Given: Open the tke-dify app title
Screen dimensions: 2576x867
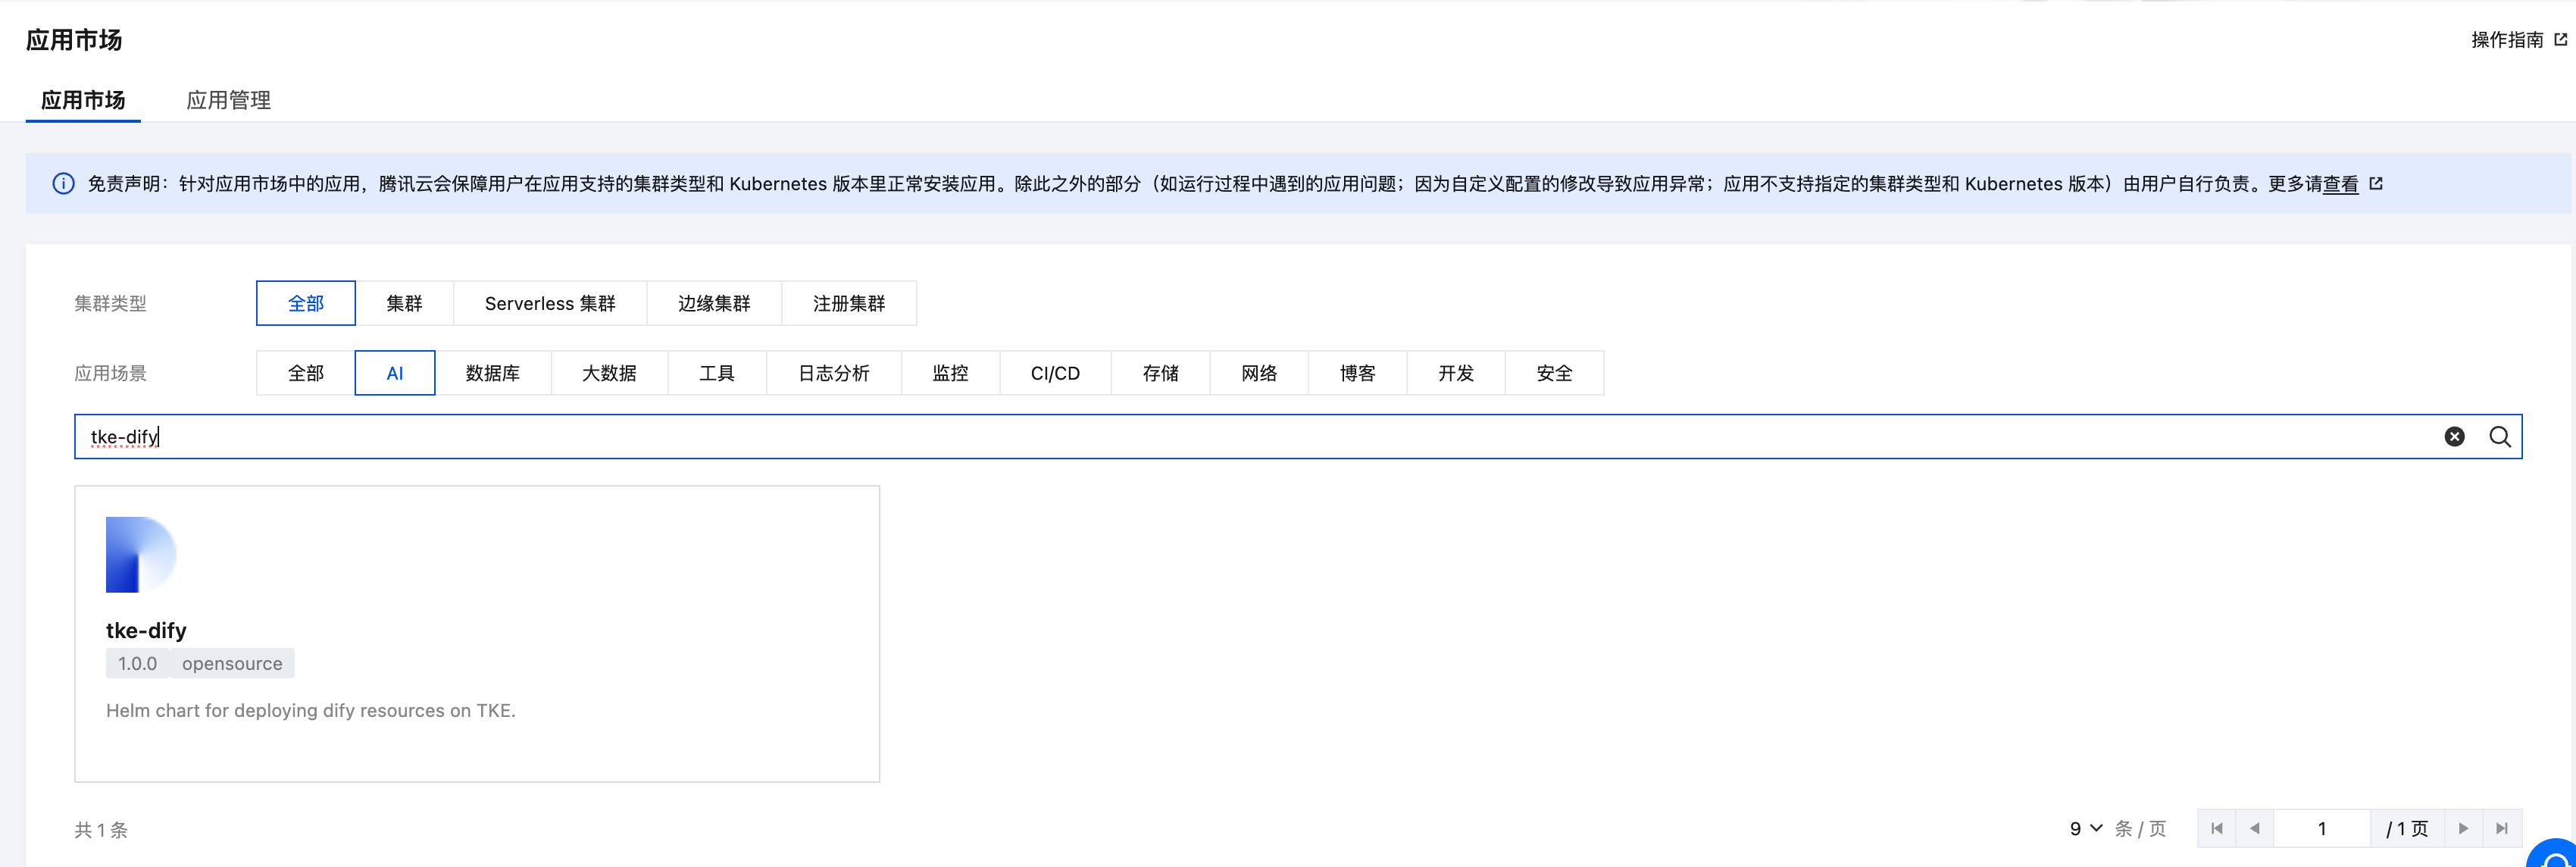Looking at the screenshot, I should coord(146,630).
